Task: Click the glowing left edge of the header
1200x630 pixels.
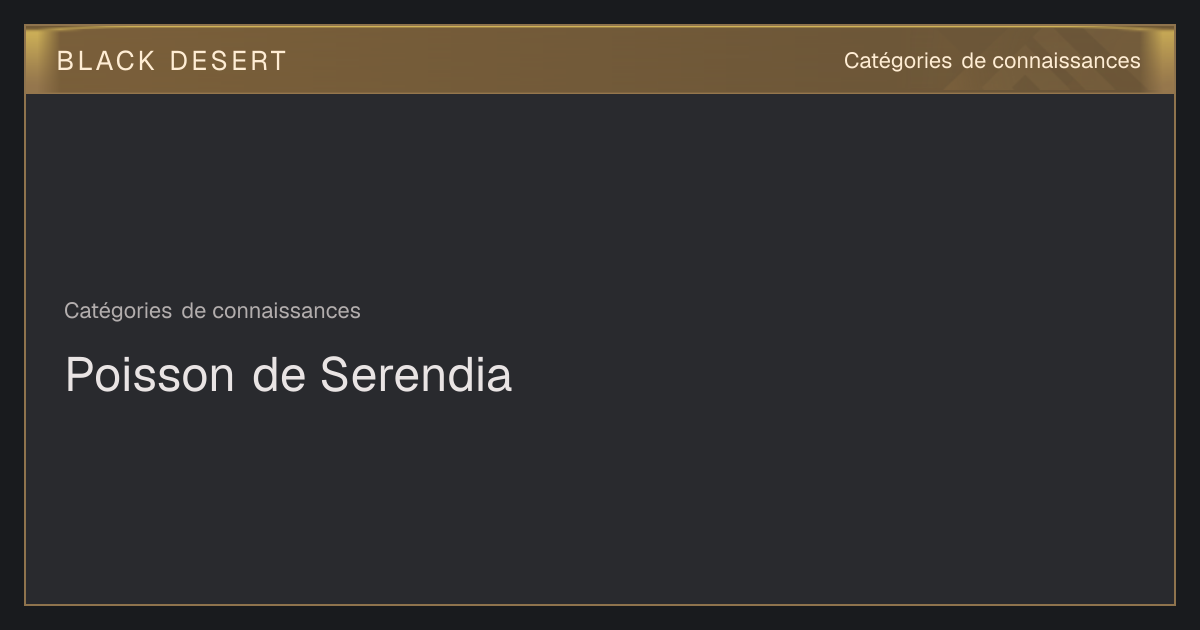Action: 40,60
